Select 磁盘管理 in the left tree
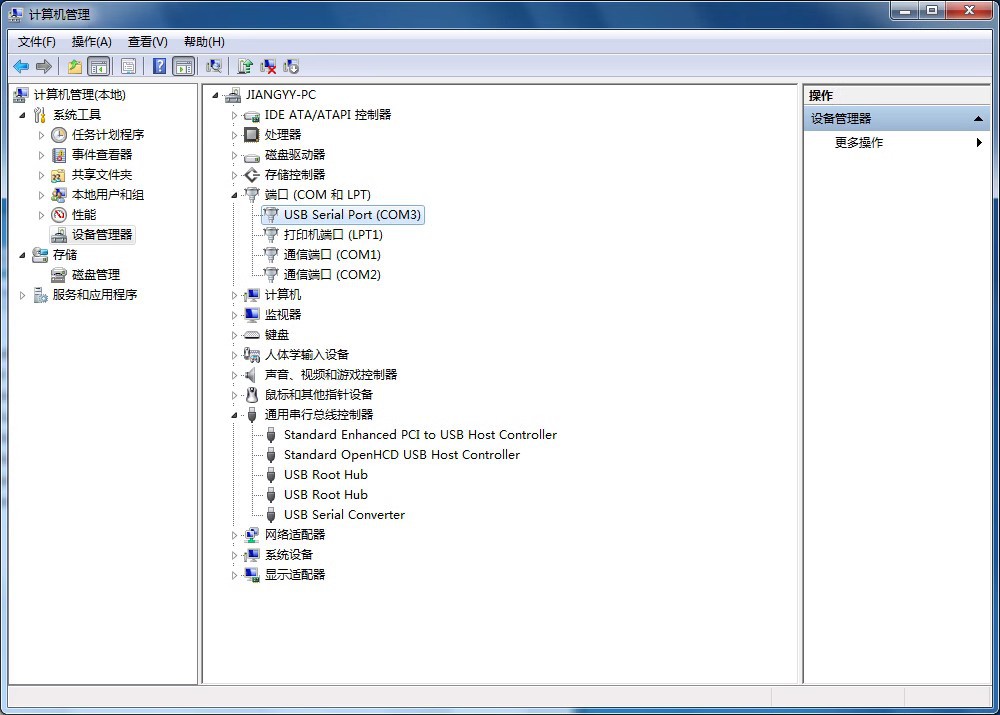The height and width of the screenshot is (715, 1000). (96, 274)
